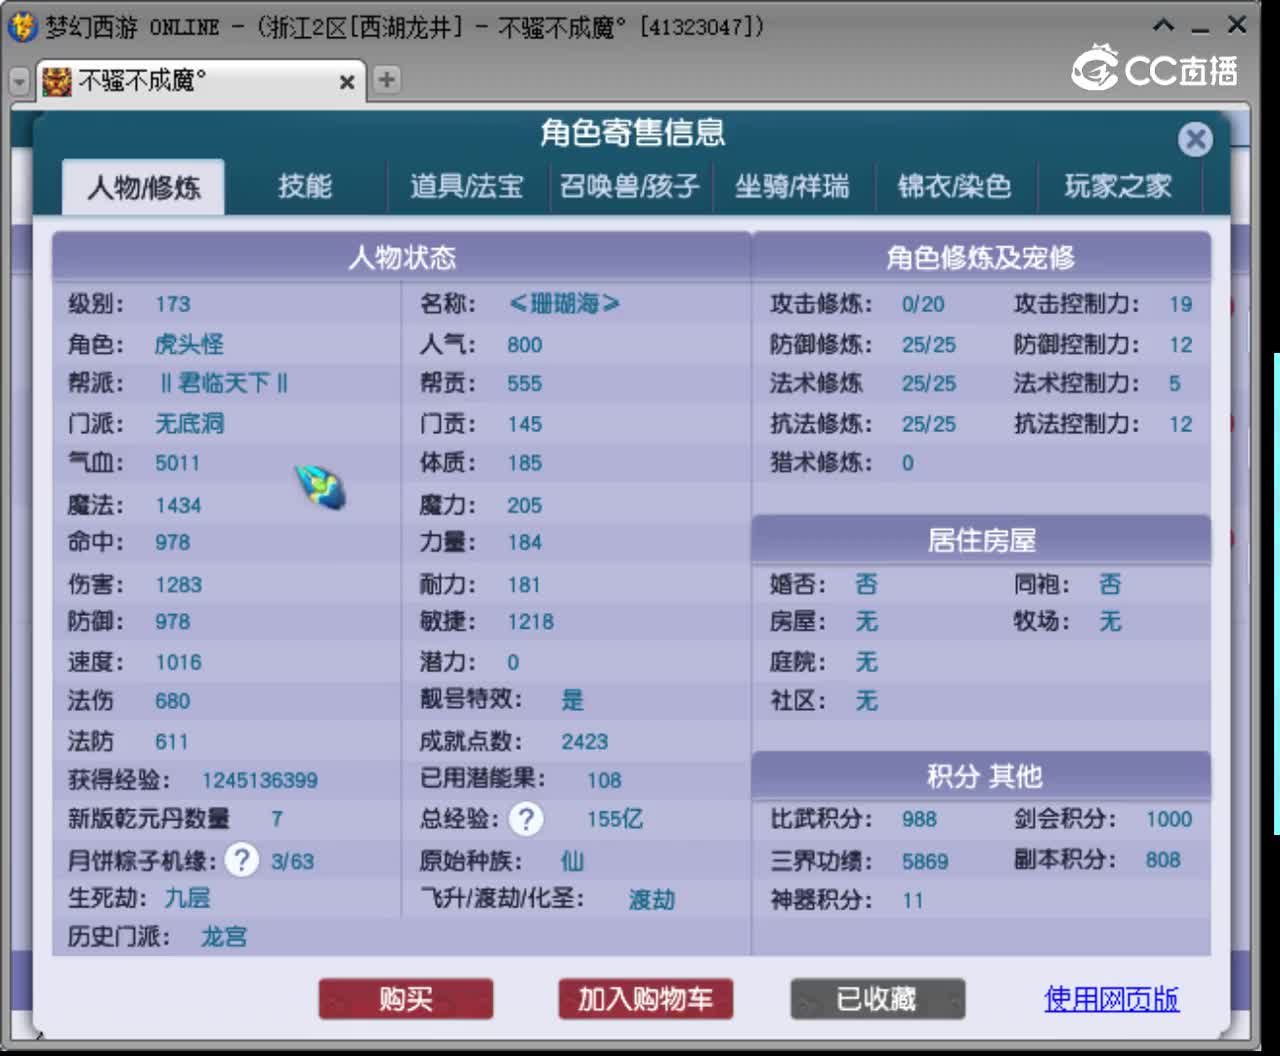Click the 魔法 value 1434

coord(178,506)
